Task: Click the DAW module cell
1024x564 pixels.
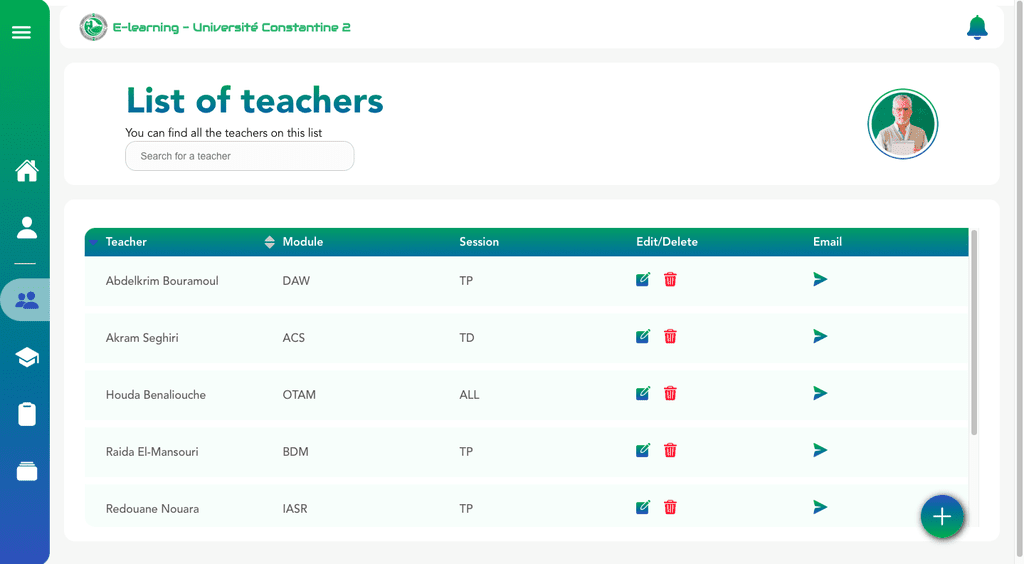Action: coord(296,281)
